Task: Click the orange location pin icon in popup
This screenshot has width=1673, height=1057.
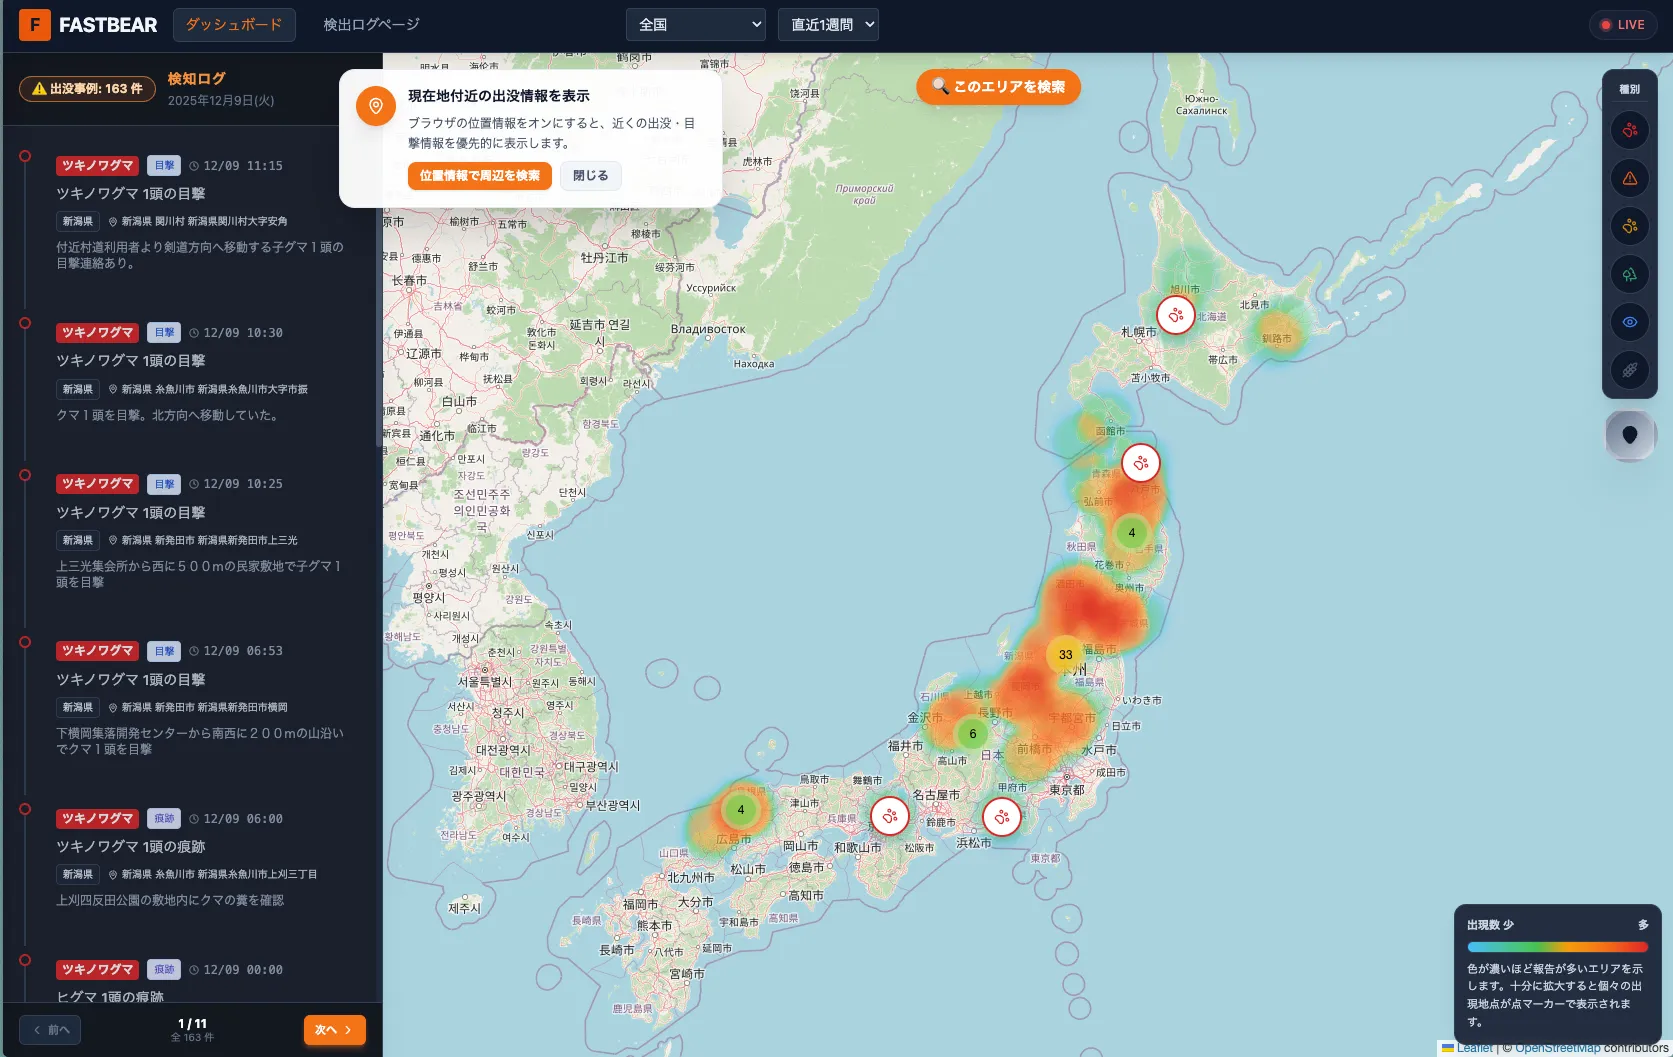Action: (376, 106)
